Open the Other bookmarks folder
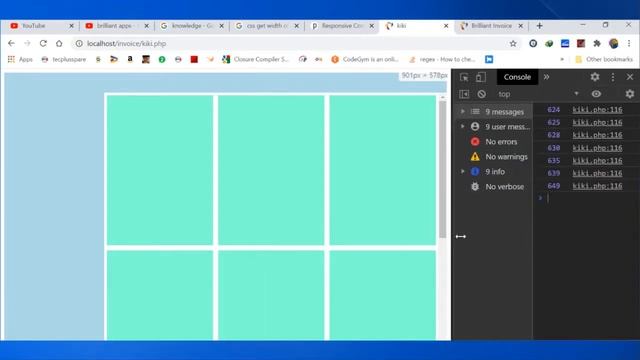This screenshot has height=360, width=640. click(x=604, y=59)
